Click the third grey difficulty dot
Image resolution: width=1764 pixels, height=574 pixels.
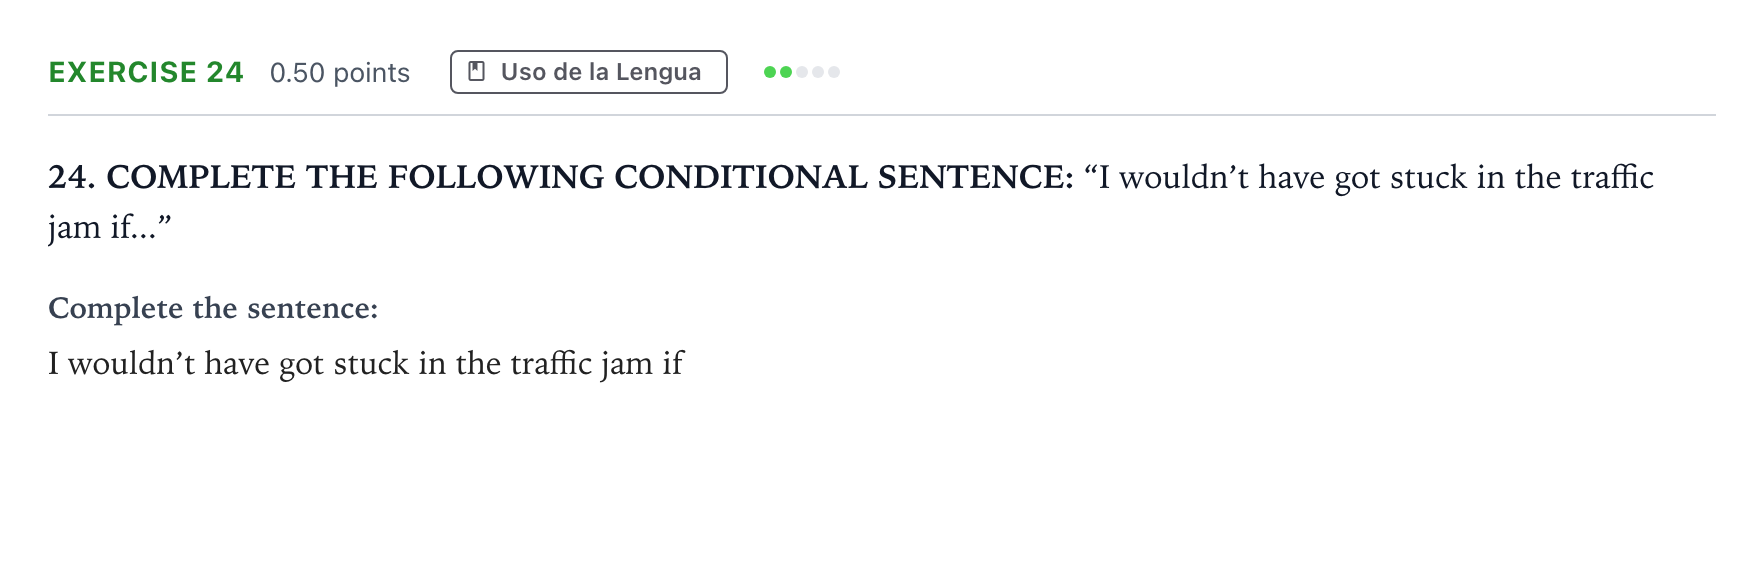tap(802, 72)
